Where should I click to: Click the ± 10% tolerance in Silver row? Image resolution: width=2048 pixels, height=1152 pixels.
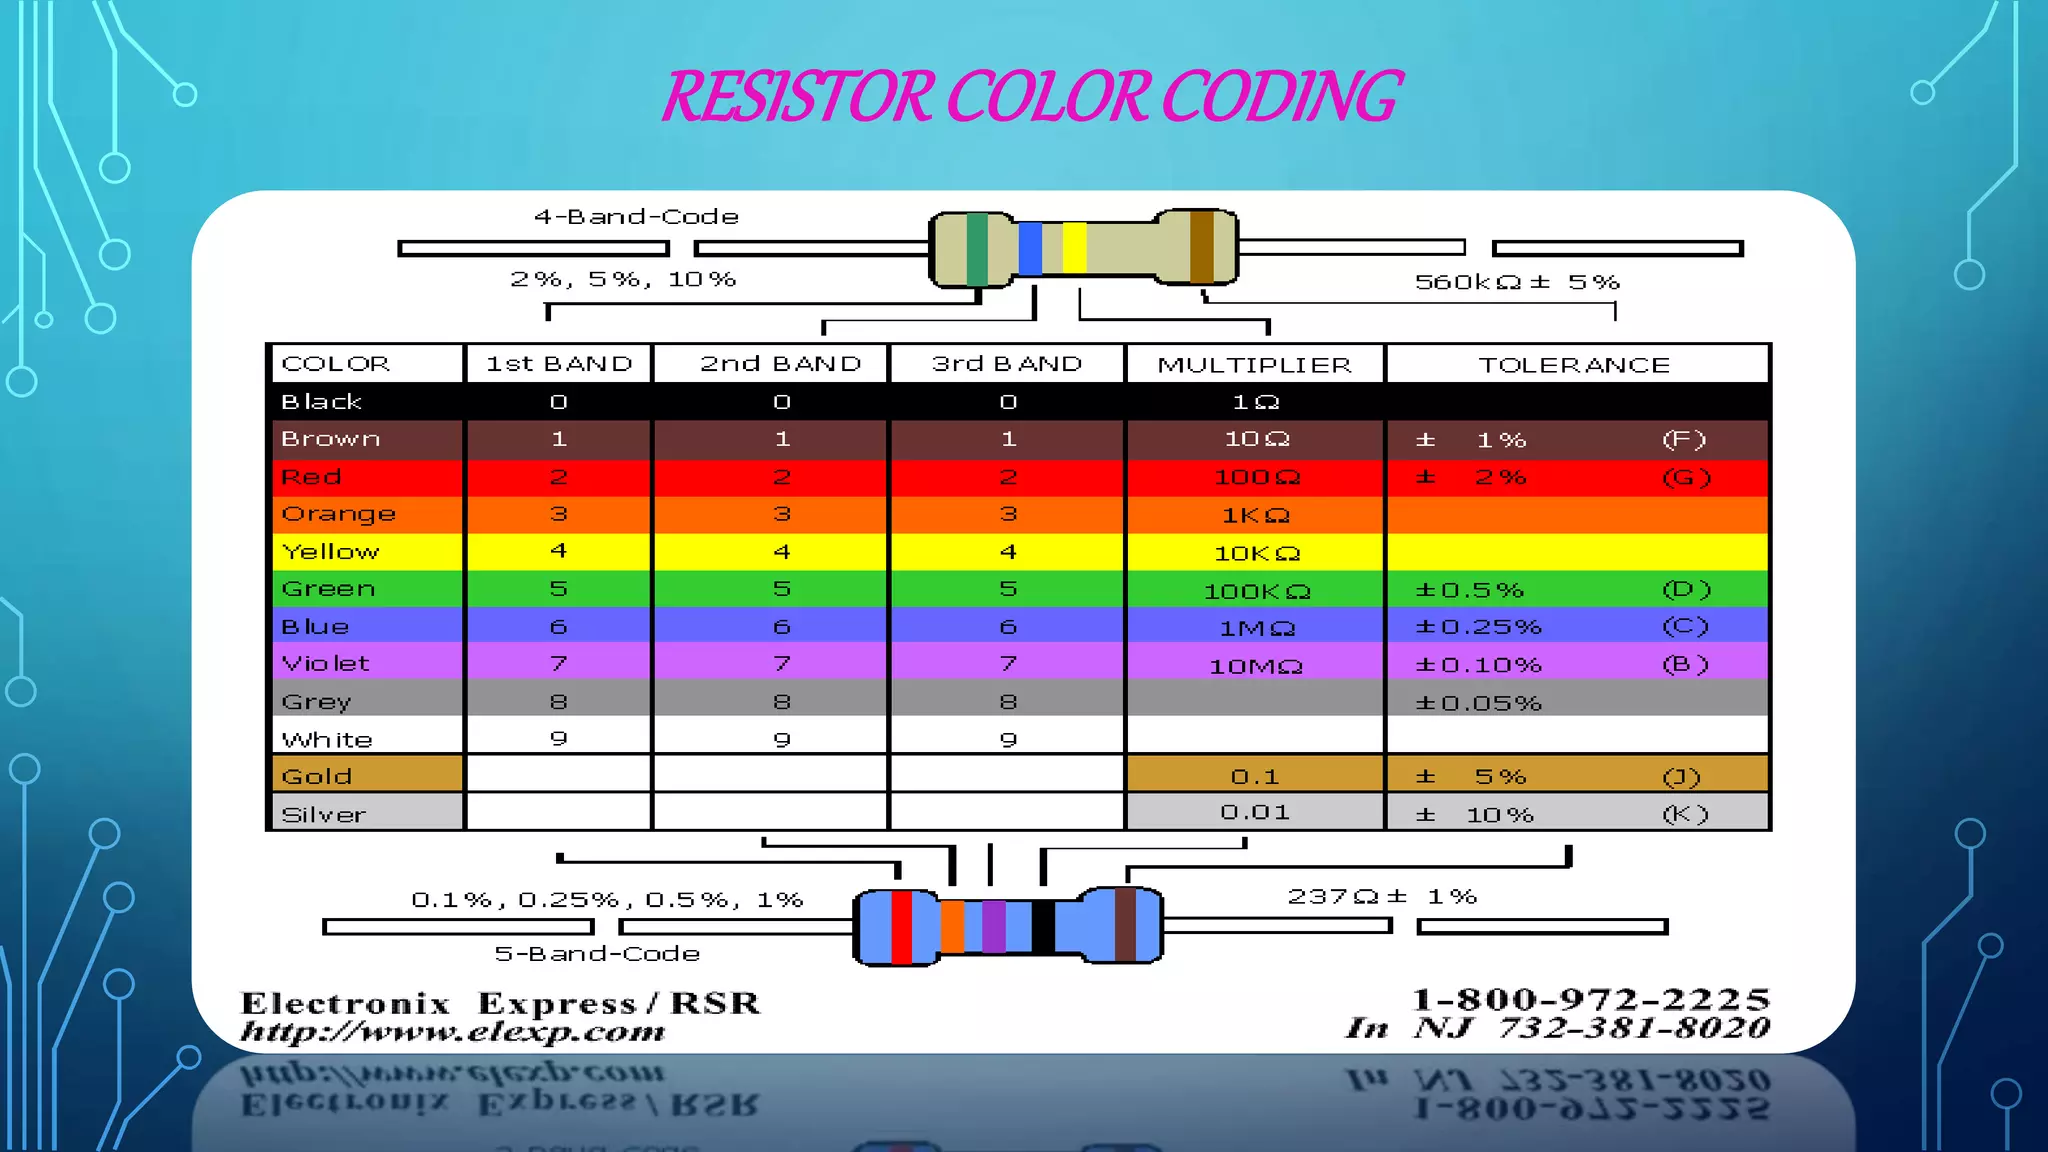pyautogui.click(x=1475, y=815)
